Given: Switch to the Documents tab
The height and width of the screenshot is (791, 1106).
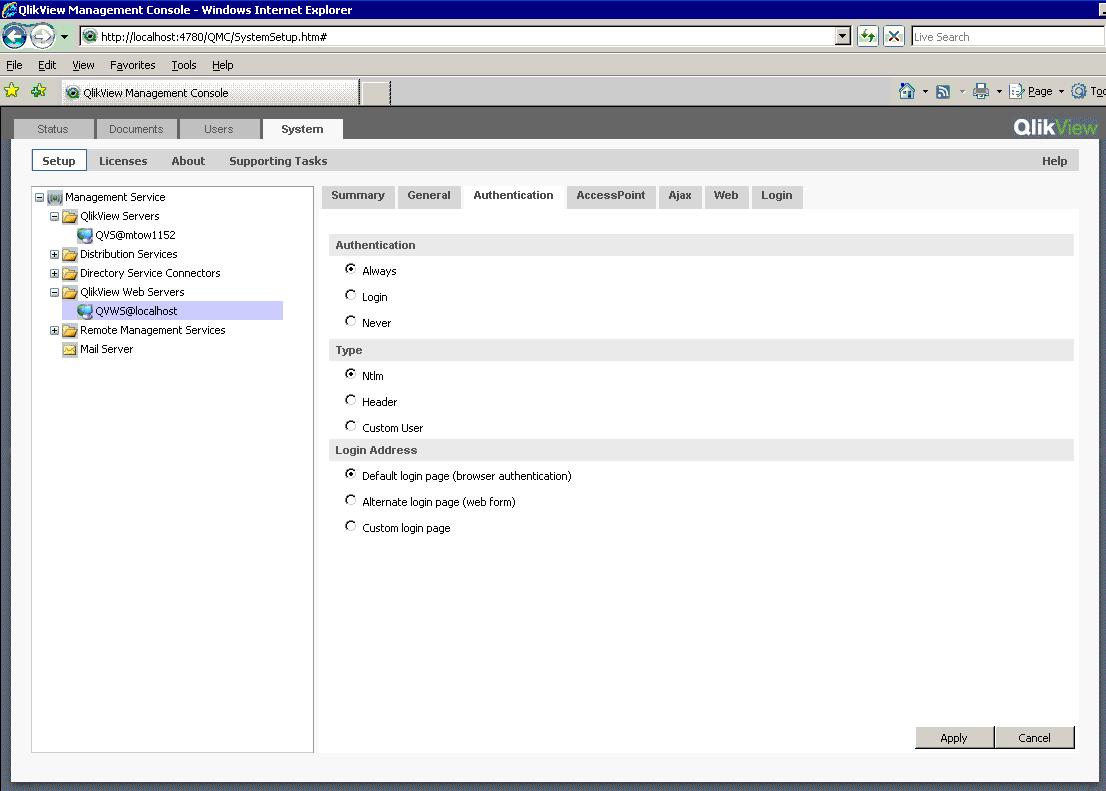Looking at the screenshot, I should point(136,129).
